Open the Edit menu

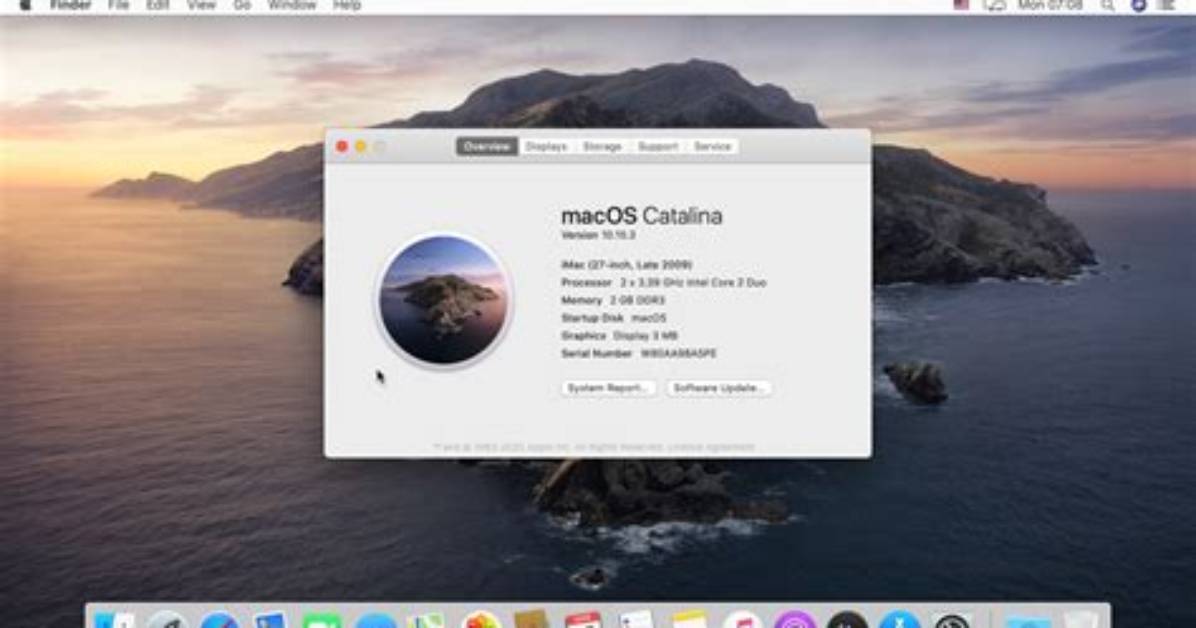[x=158, y=5]
